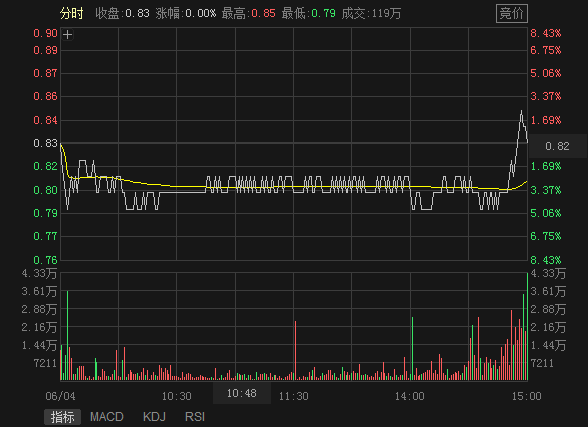Click the left 4.33万 volume axis label
The image size is (588, 427).
point(39,273)
